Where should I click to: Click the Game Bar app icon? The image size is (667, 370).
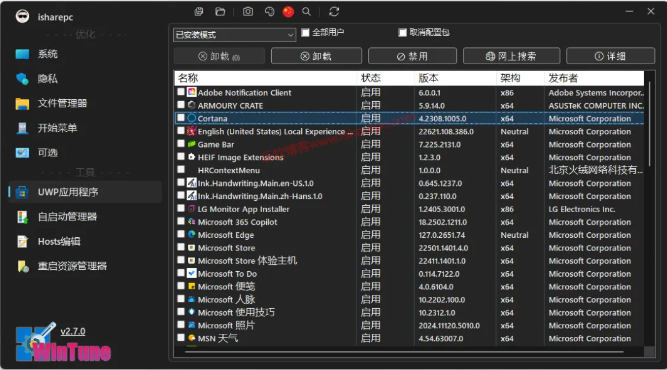click(x=191, y=144)
